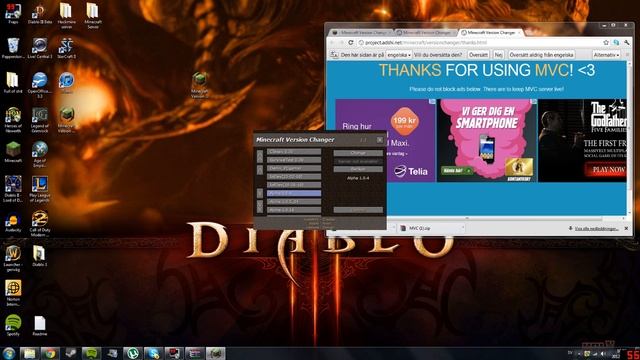Launch Diablo III Beta desktop shortcut
This screenshot has width=640, height=360.
(x=40, y=13)
